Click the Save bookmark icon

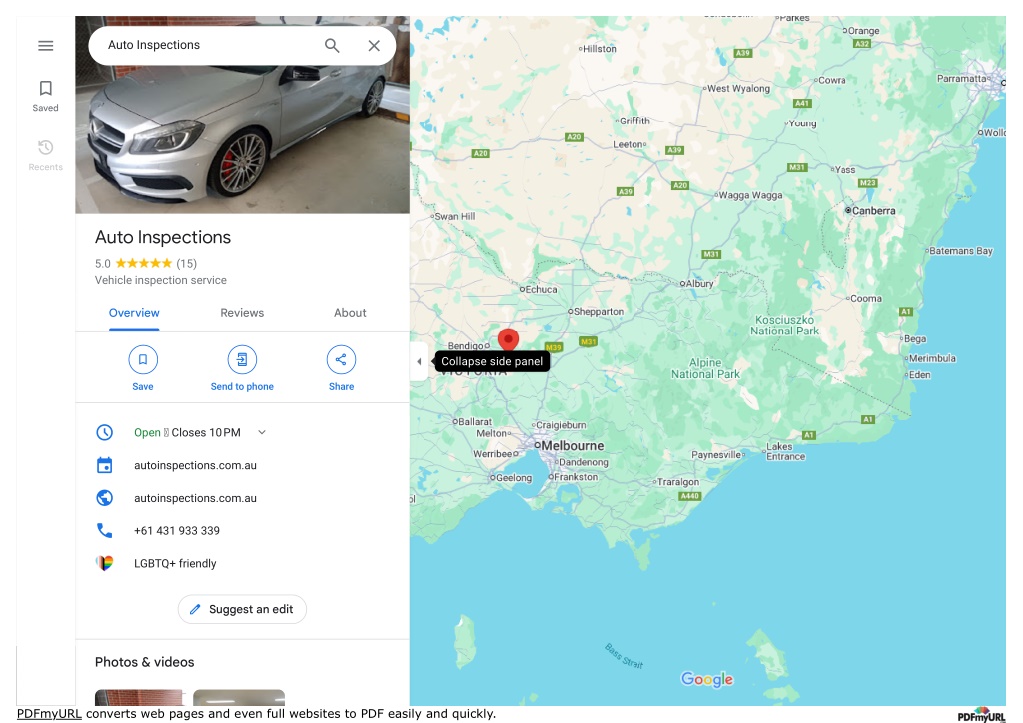click(143, 360)
